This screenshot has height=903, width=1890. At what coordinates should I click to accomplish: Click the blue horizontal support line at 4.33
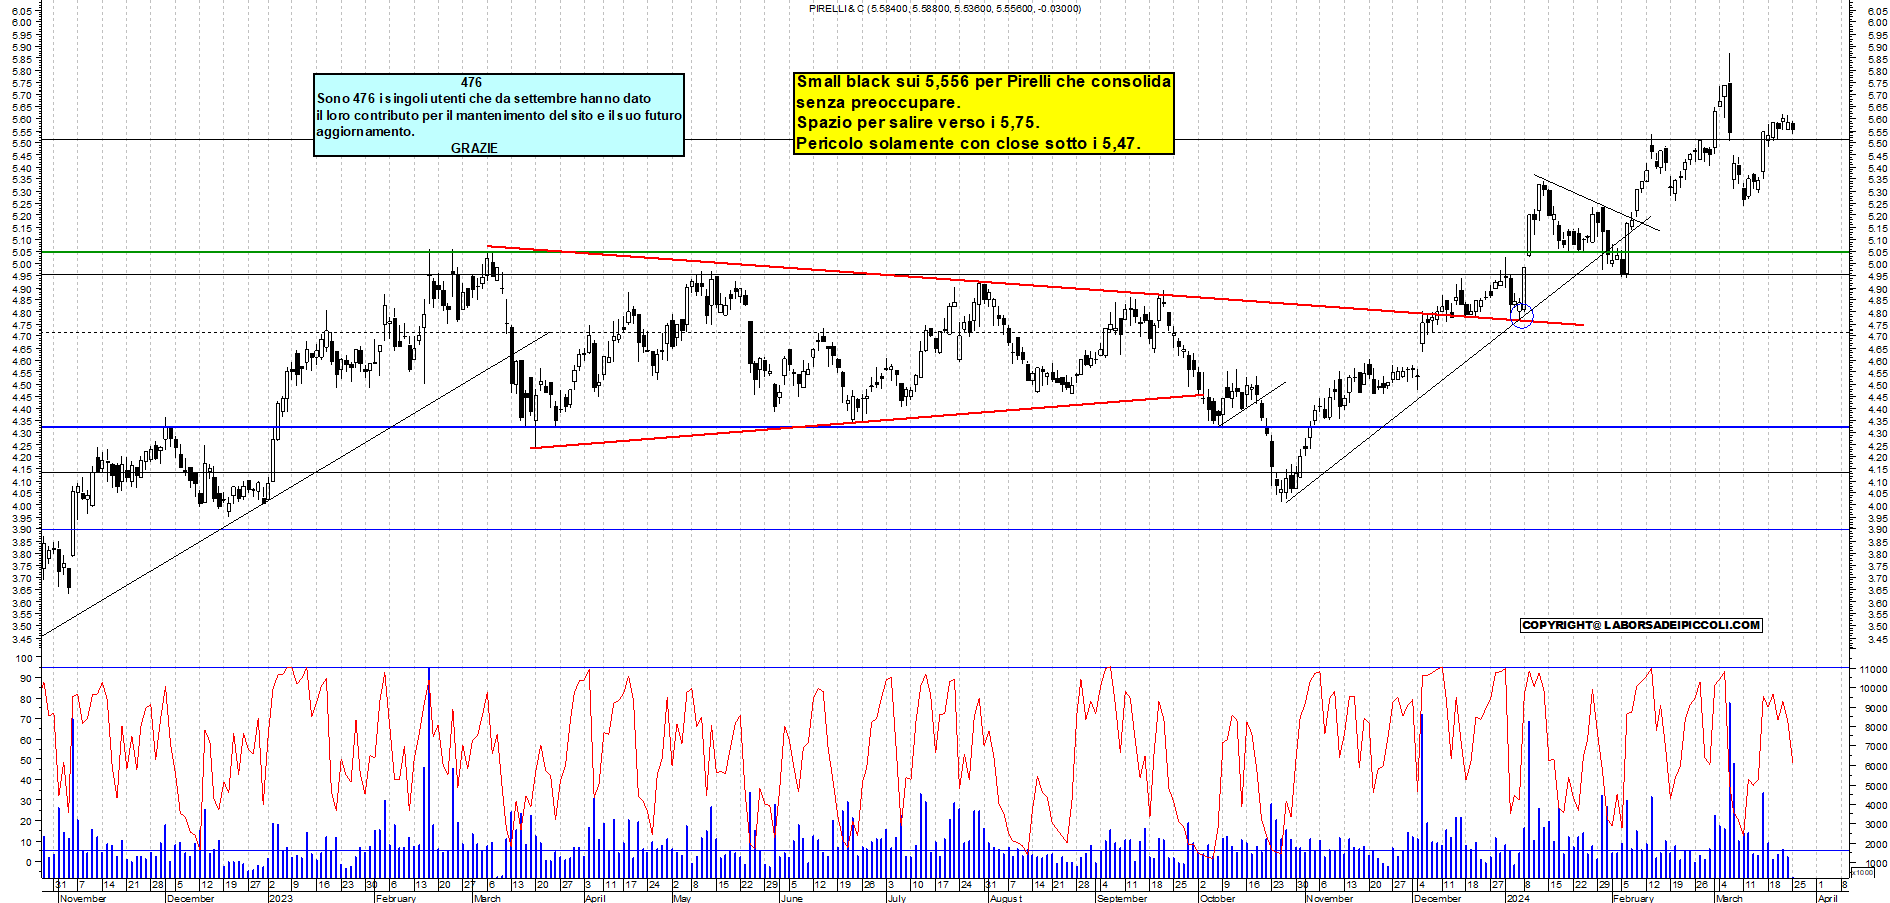tap(945, 427)
